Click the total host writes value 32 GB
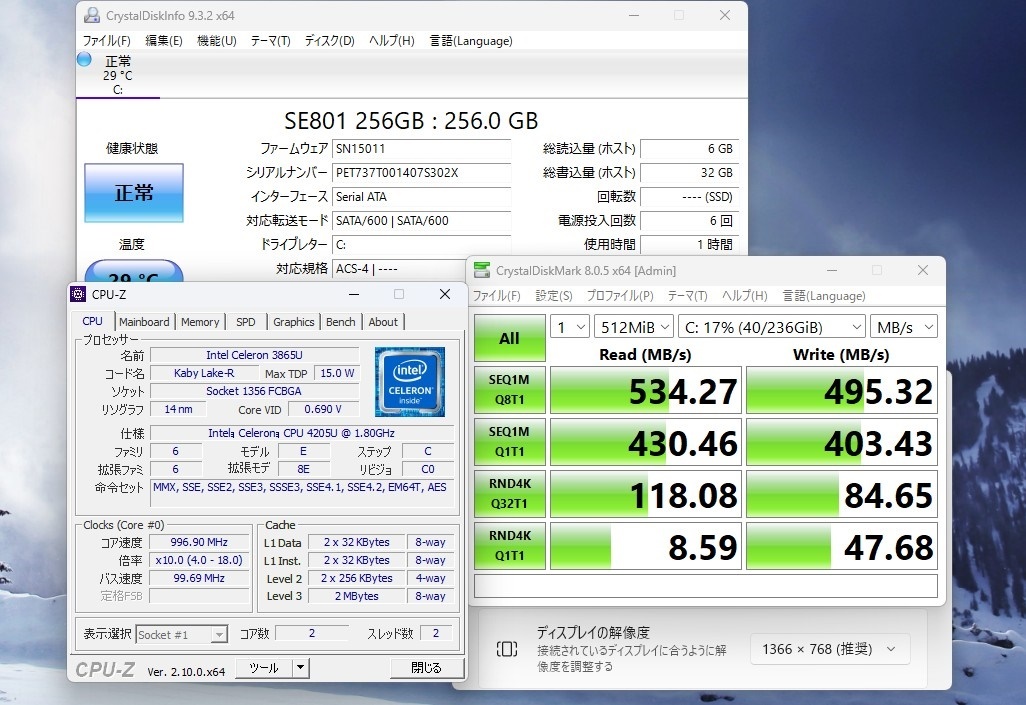Screen dimensions: 1026x705 690,173
